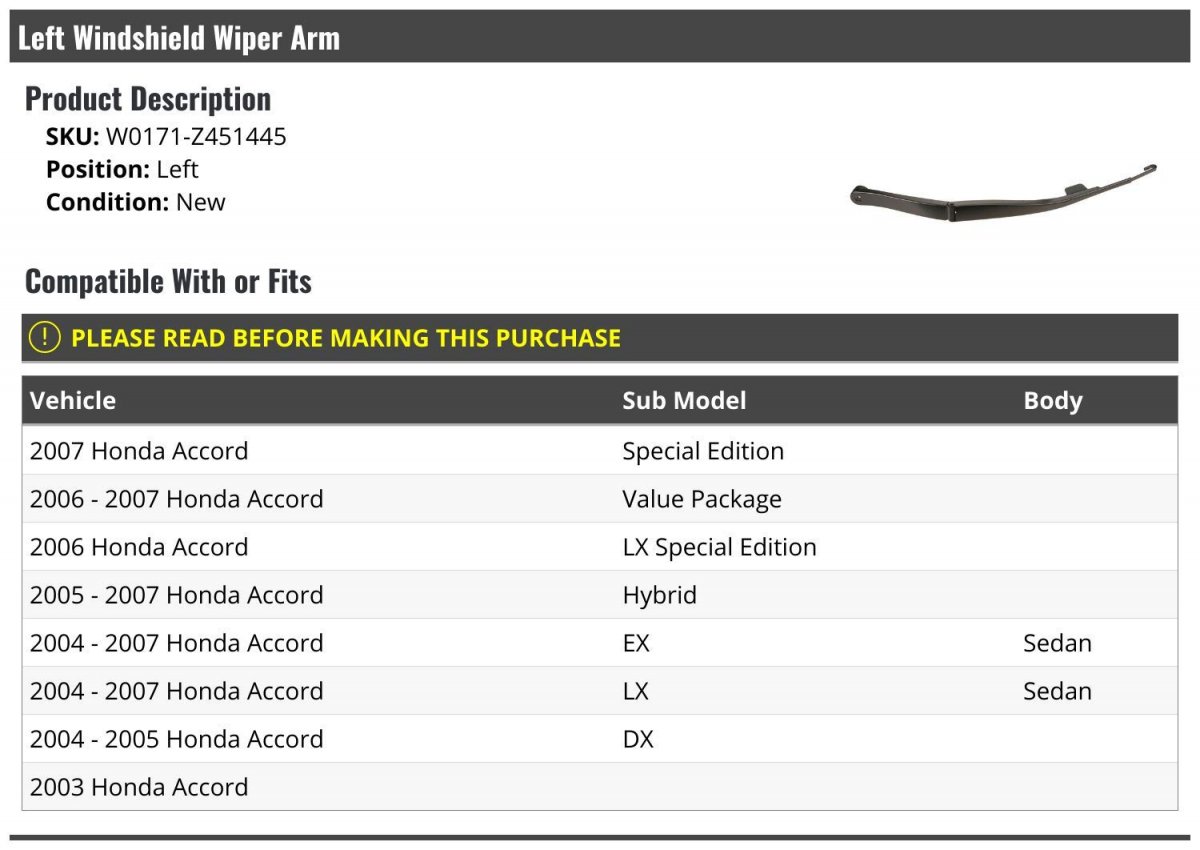Click the 'Position: Left' text
Viewport: 1200px width, 850px height.
[122, 169]
